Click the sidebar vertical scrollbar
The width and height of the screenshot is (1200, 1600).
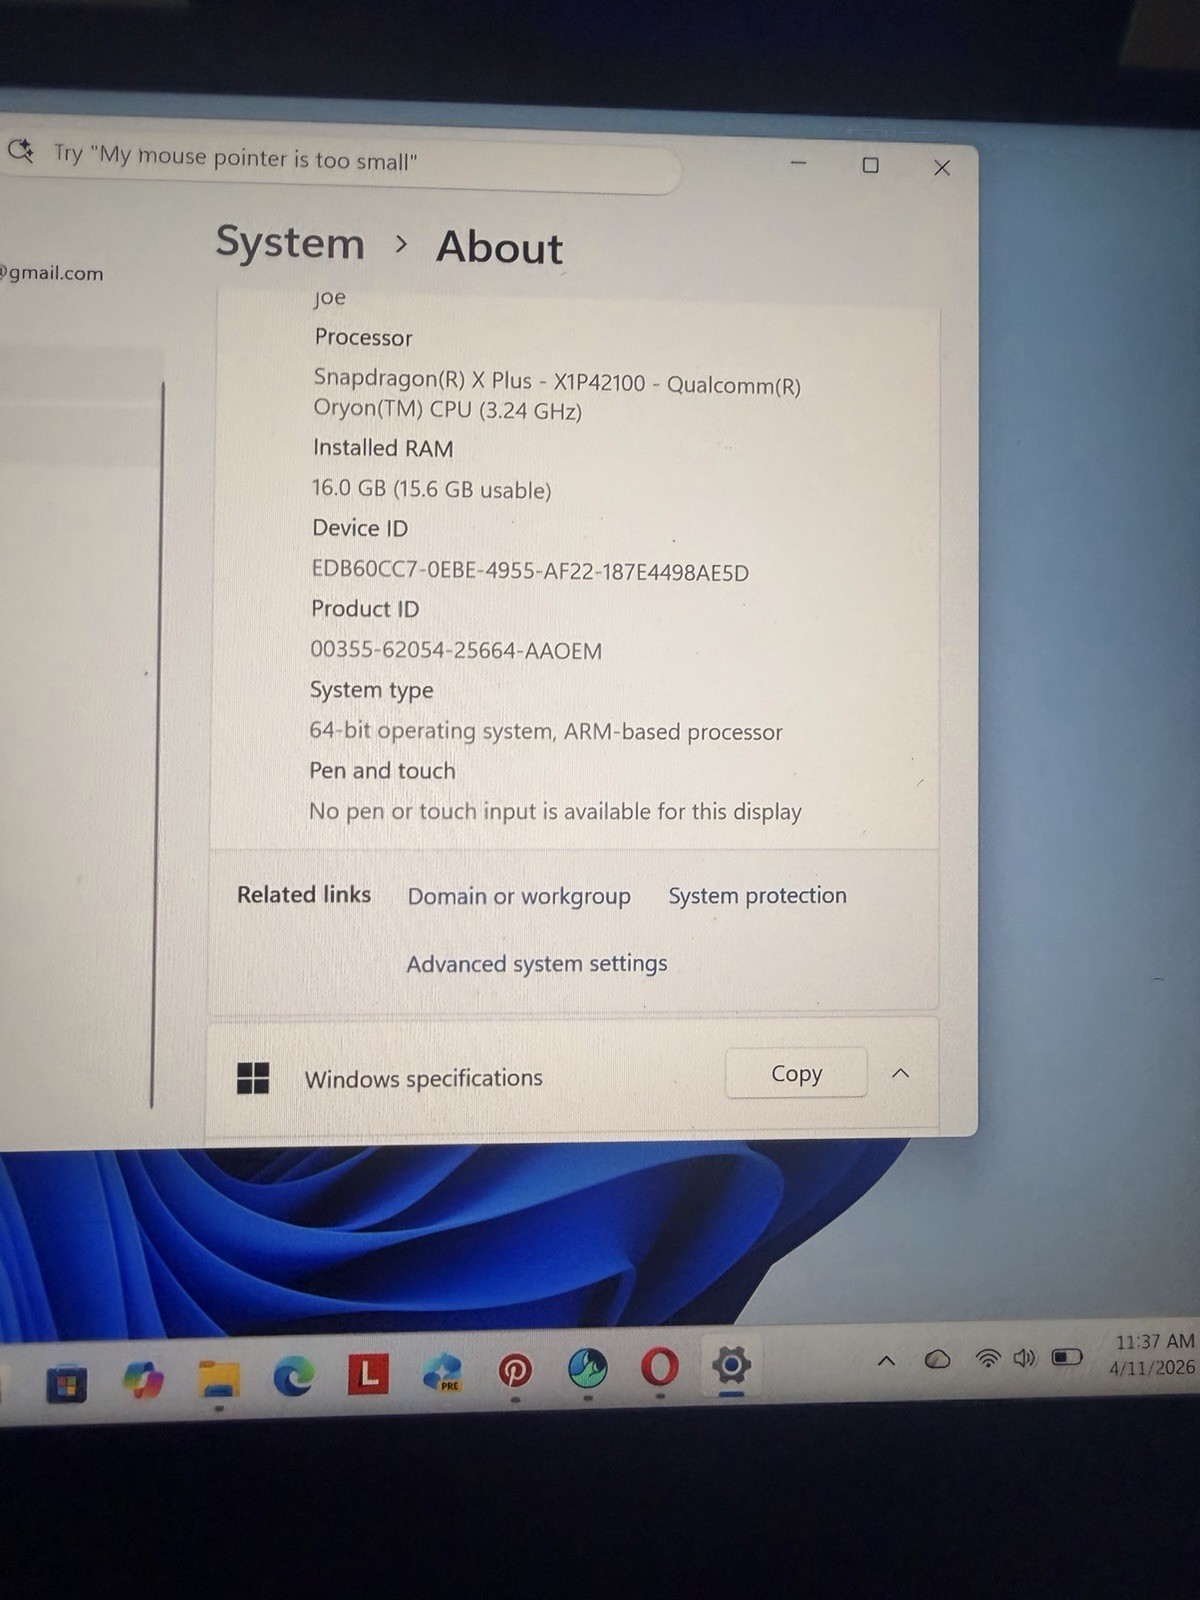coord(157,745)
